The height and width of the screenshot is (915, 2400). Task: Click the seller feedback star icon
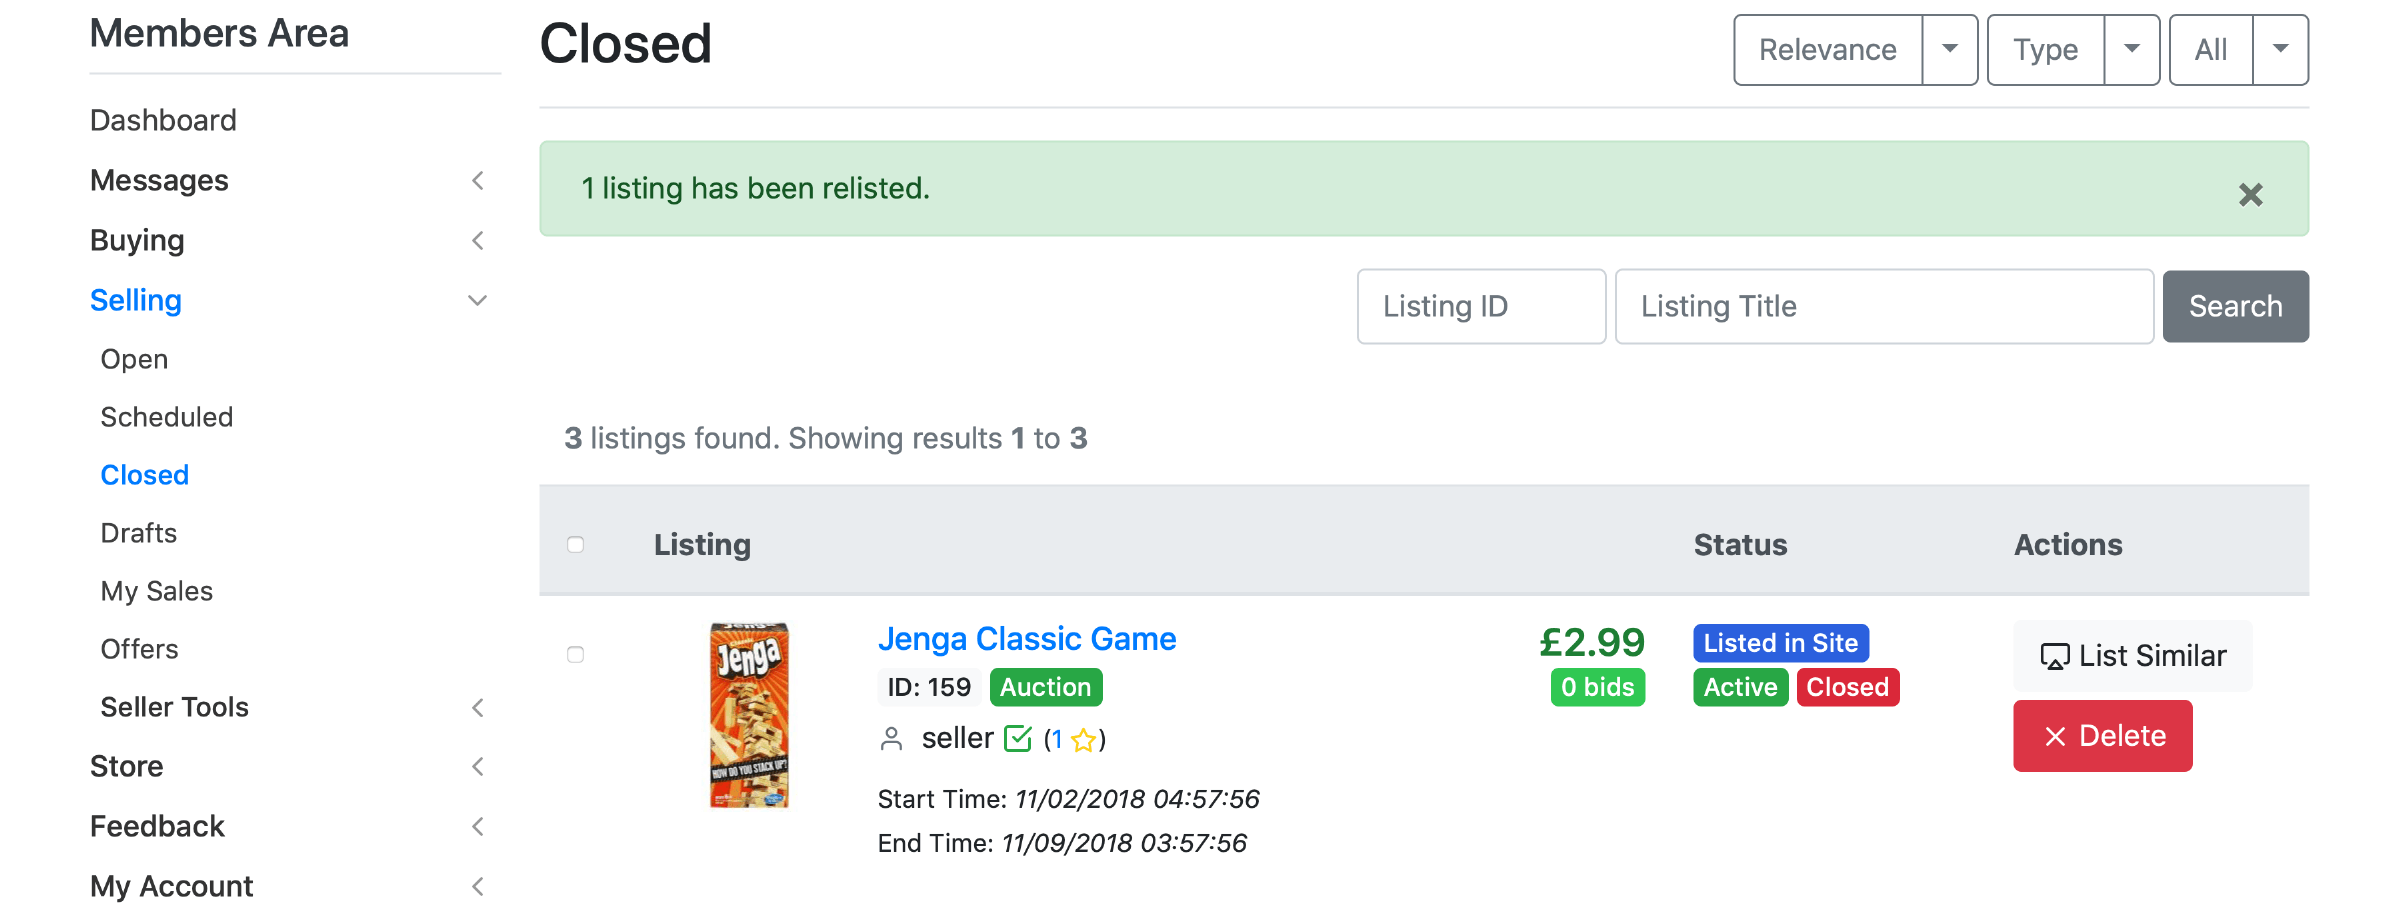1082,740
